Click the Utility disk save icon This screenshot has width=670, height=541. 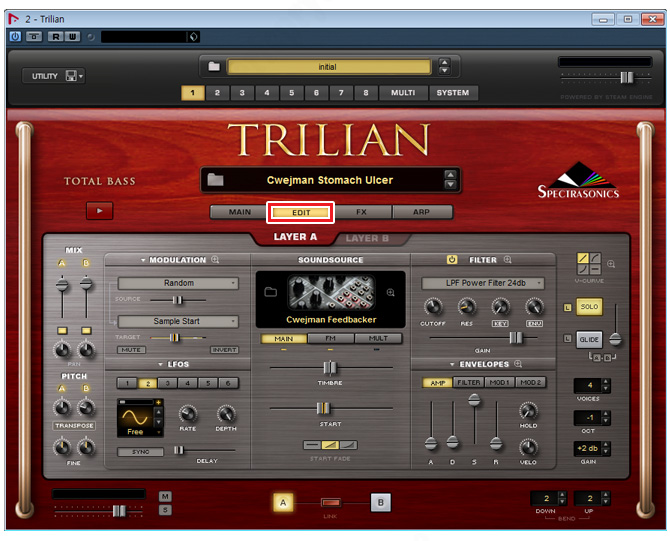click(71, 76)
